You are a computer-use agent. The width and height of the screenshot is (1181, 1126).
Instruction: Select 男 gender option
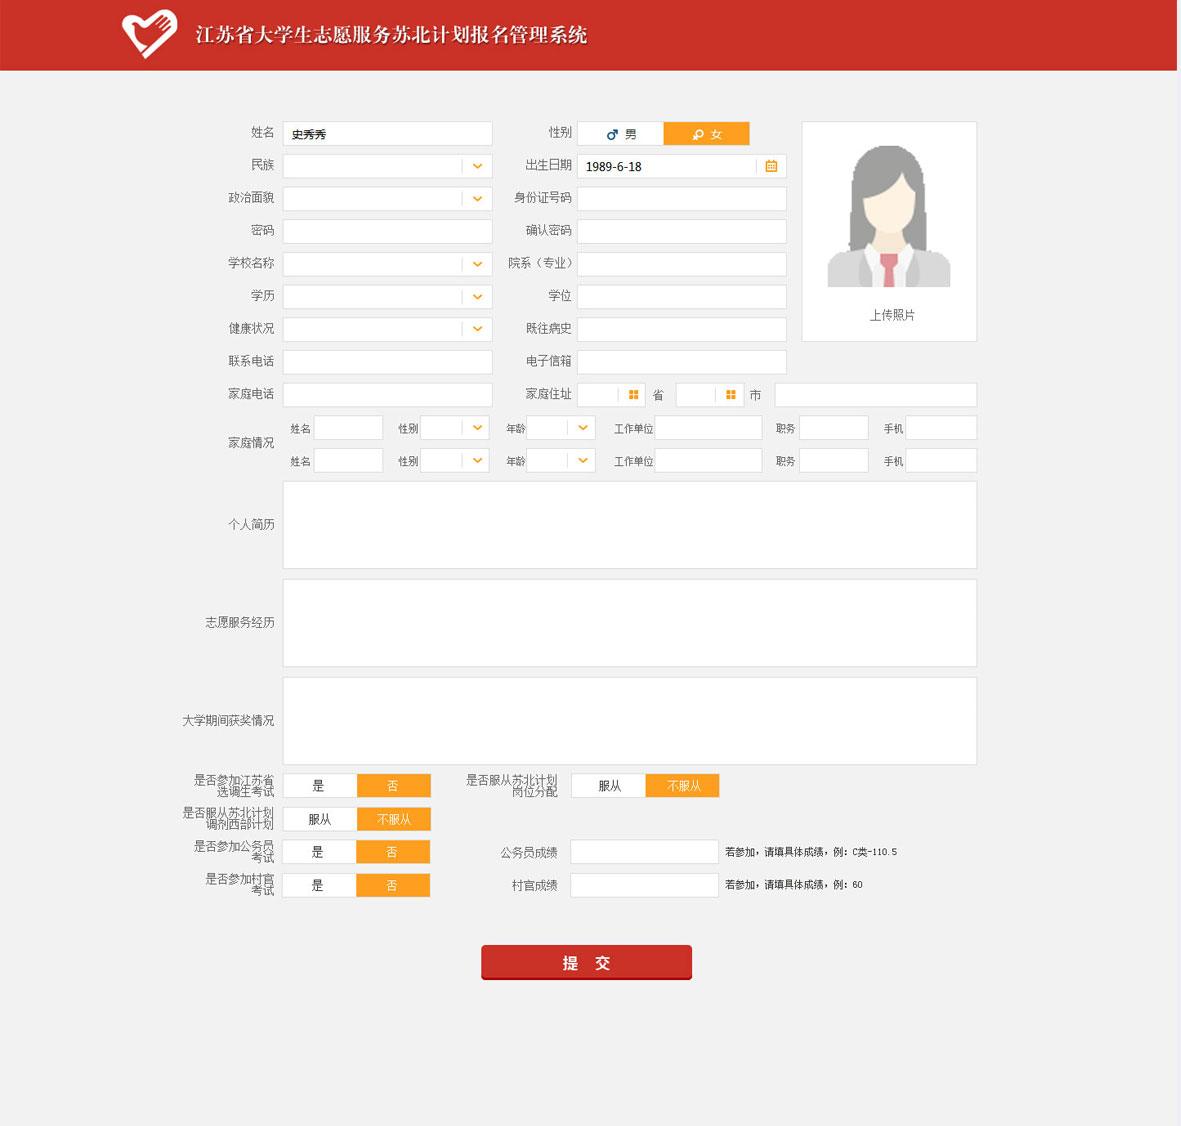coord(621,134)
